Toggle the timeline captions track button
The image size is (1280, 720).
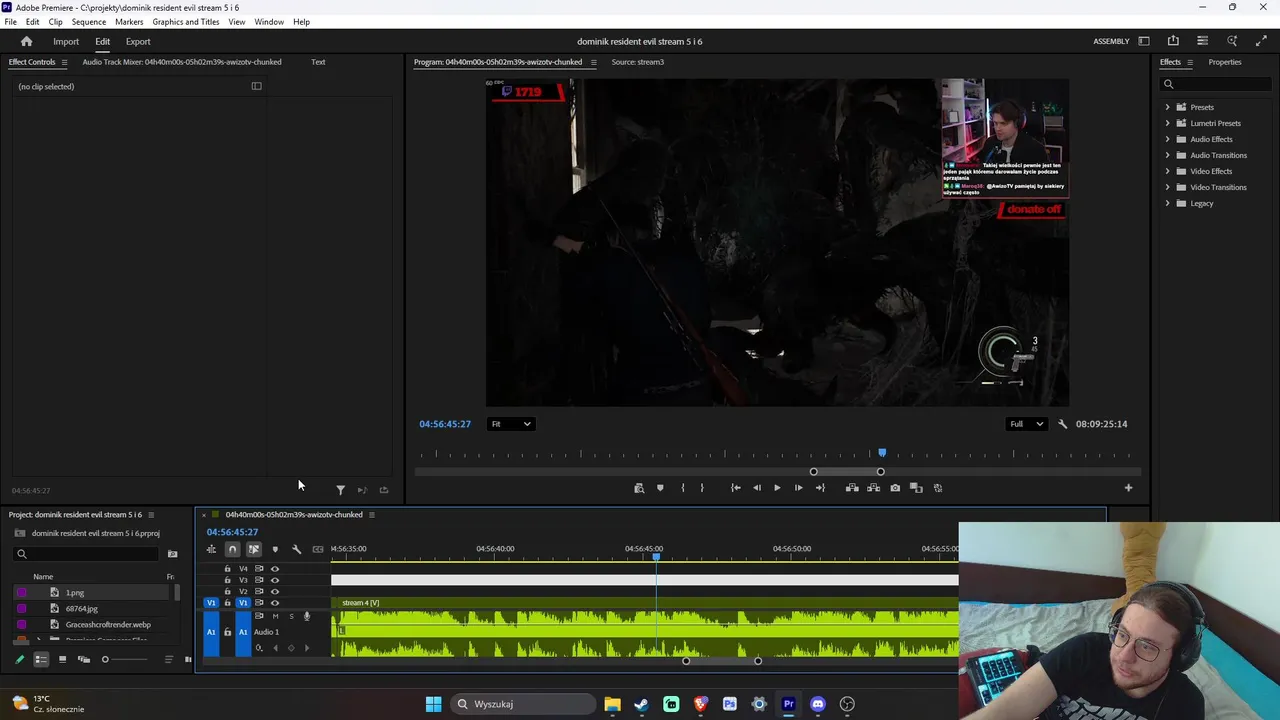pyautogui.click(x=318, y=549)
